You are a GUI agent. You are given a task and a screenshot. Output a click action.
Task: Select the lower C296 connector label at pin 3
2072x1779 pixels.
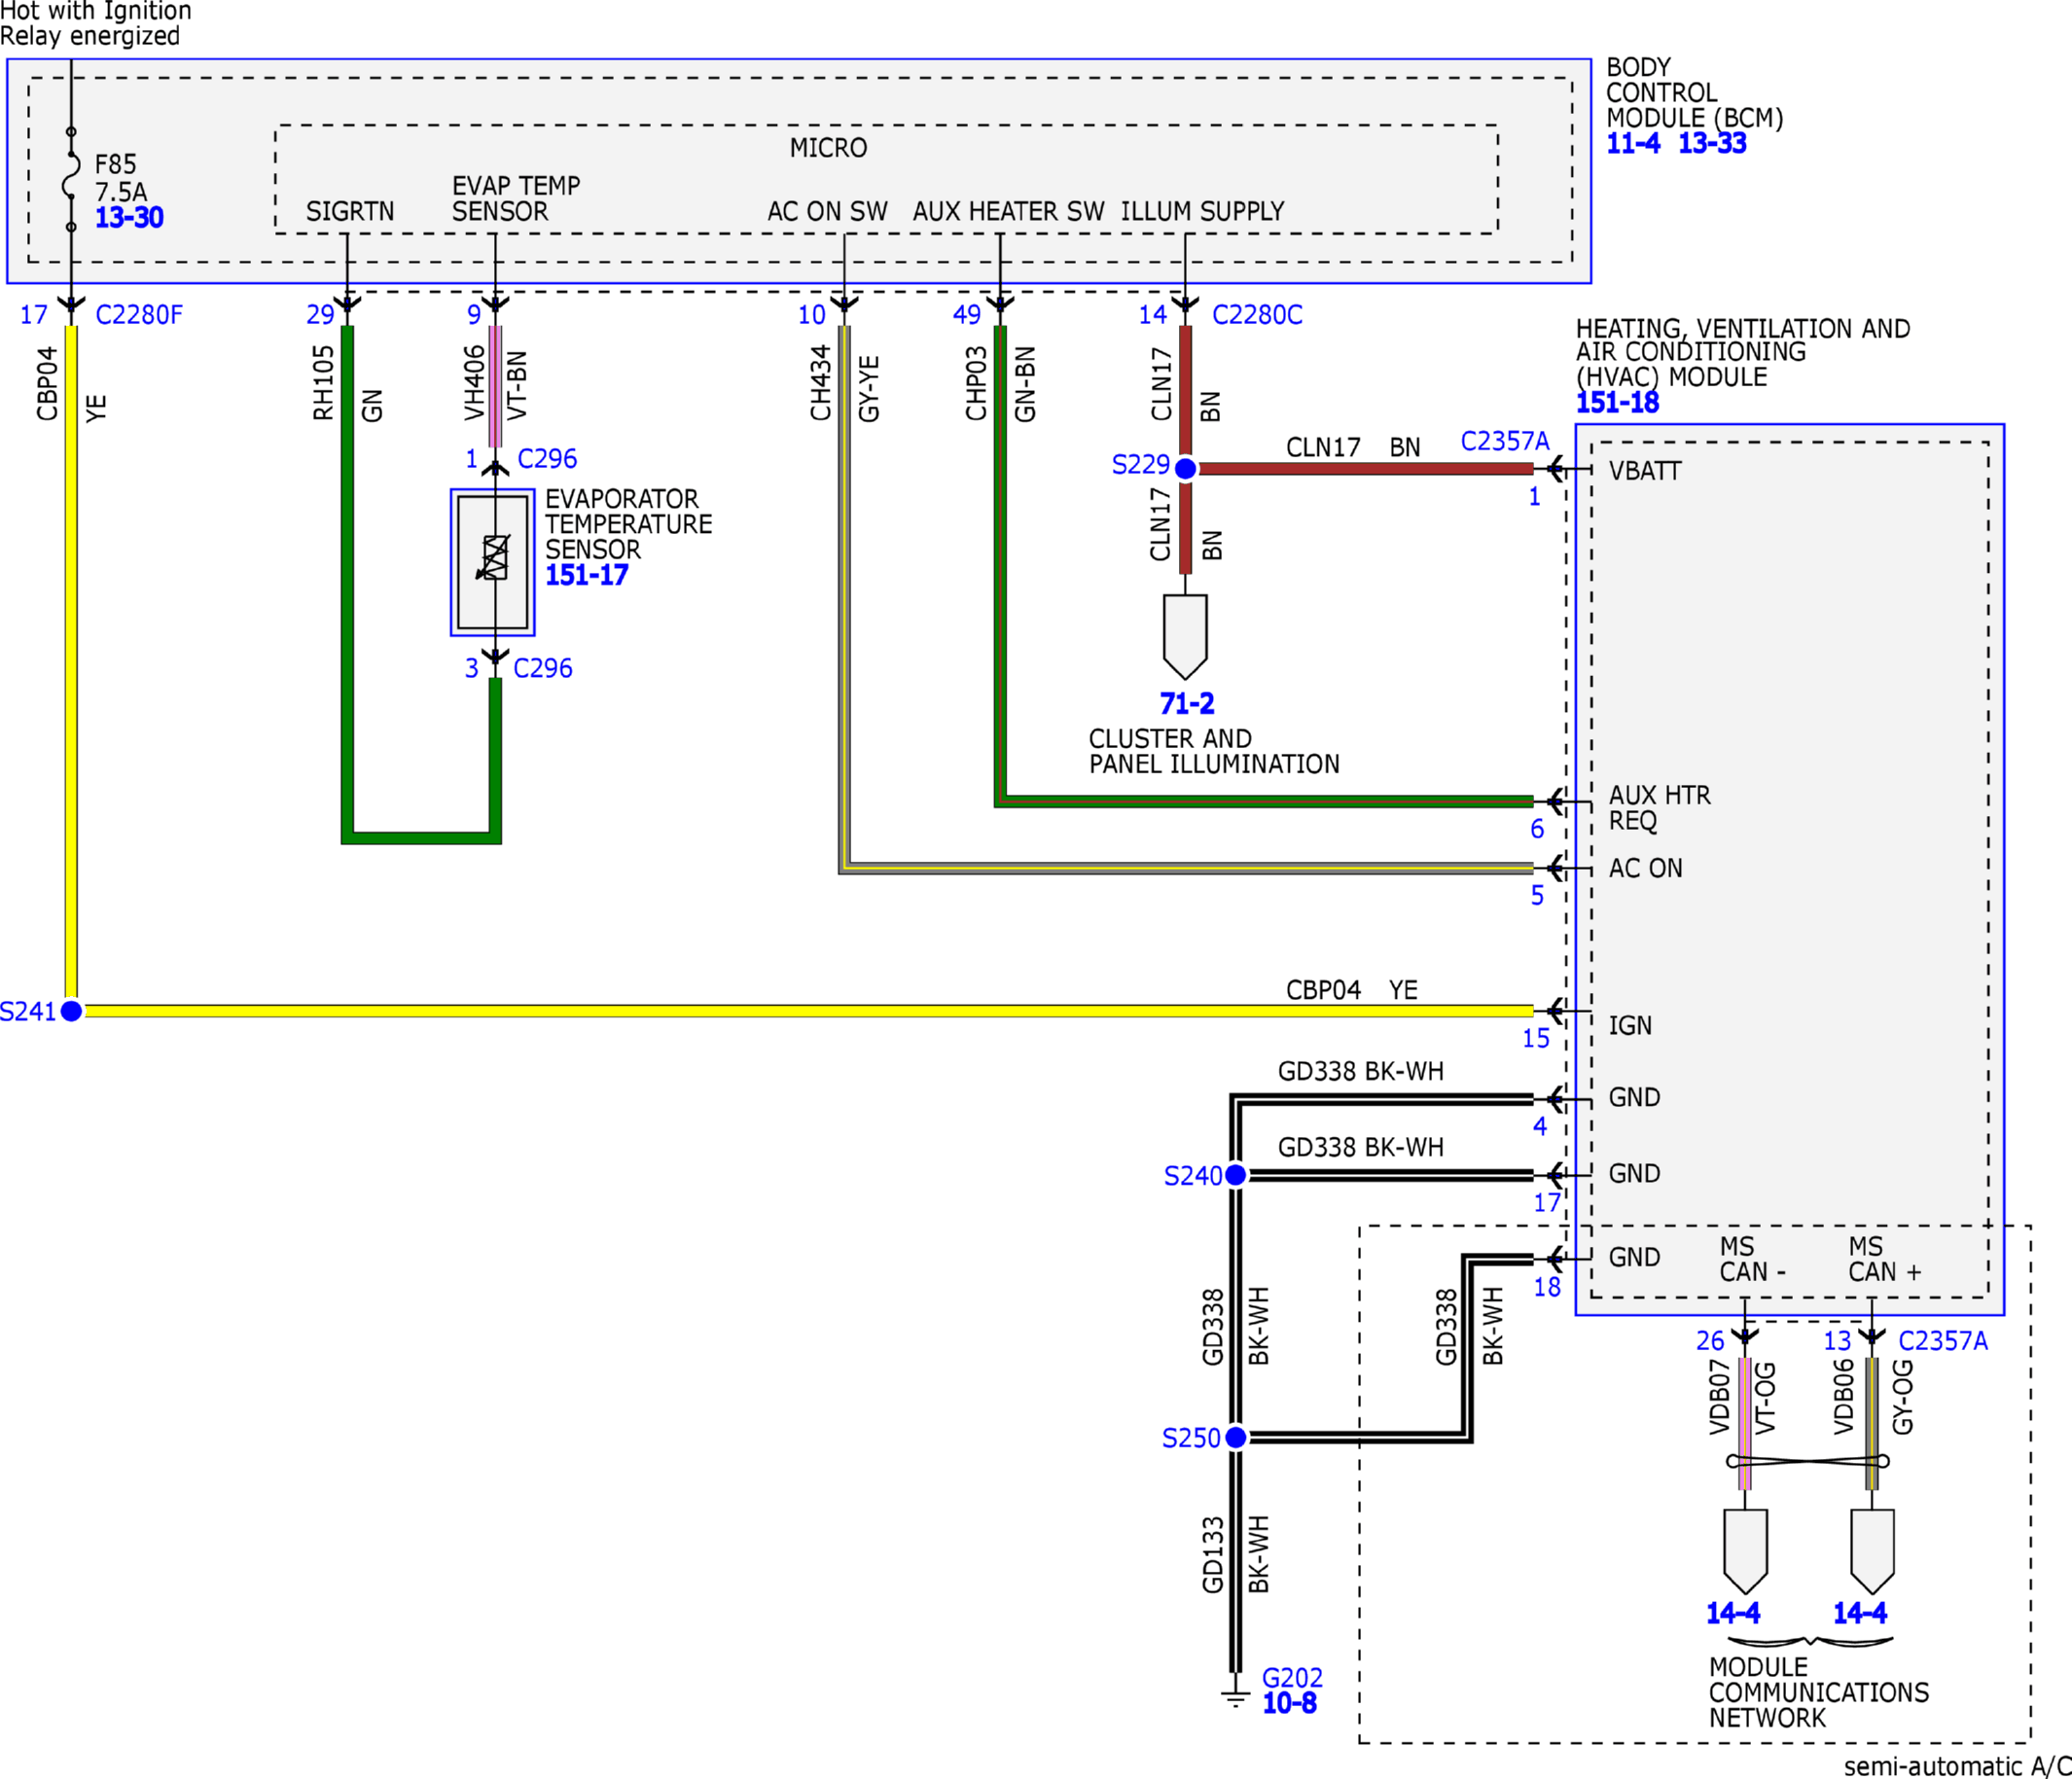543,668
